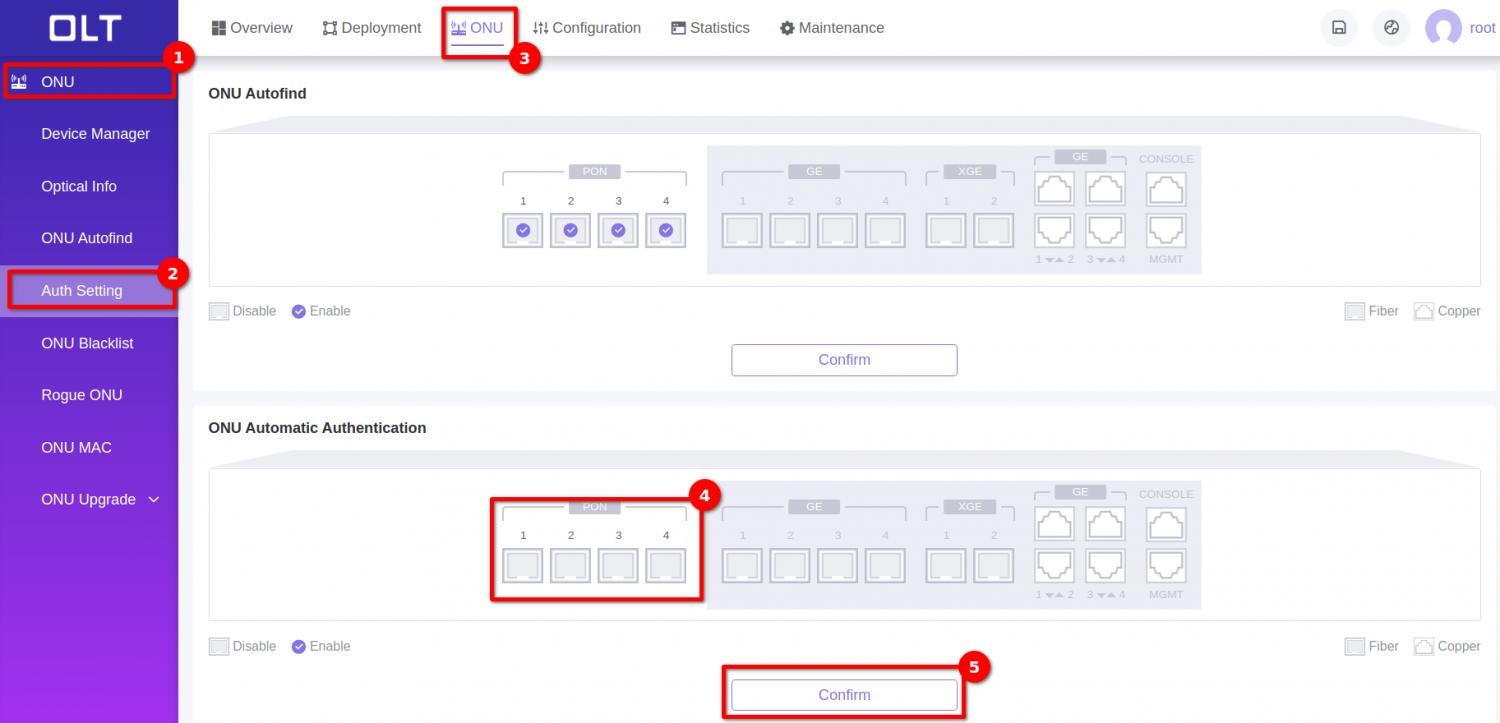The image size is (1500, 723).
Task: Click XGE port 1 in ONU Autofind
Action: (946, 231)
